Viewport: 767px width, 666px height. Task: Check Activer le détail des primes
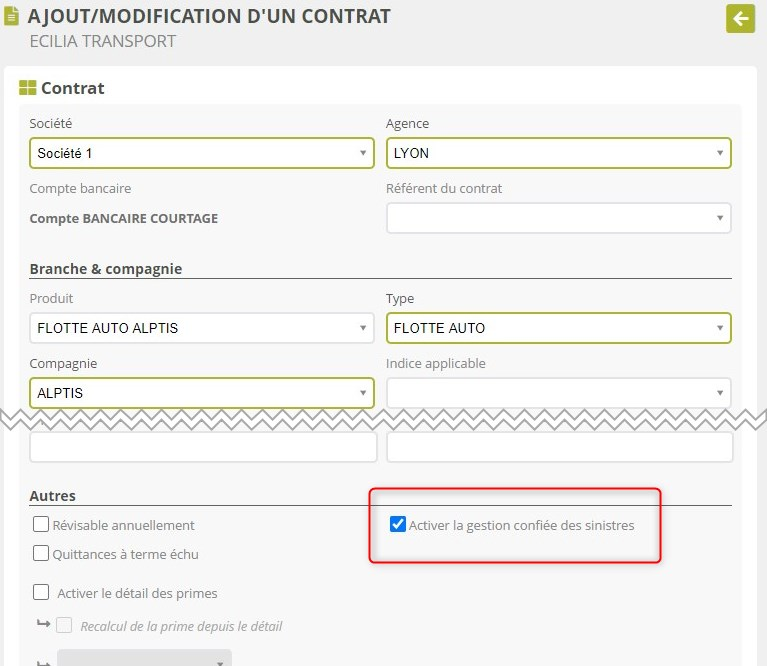41,592
